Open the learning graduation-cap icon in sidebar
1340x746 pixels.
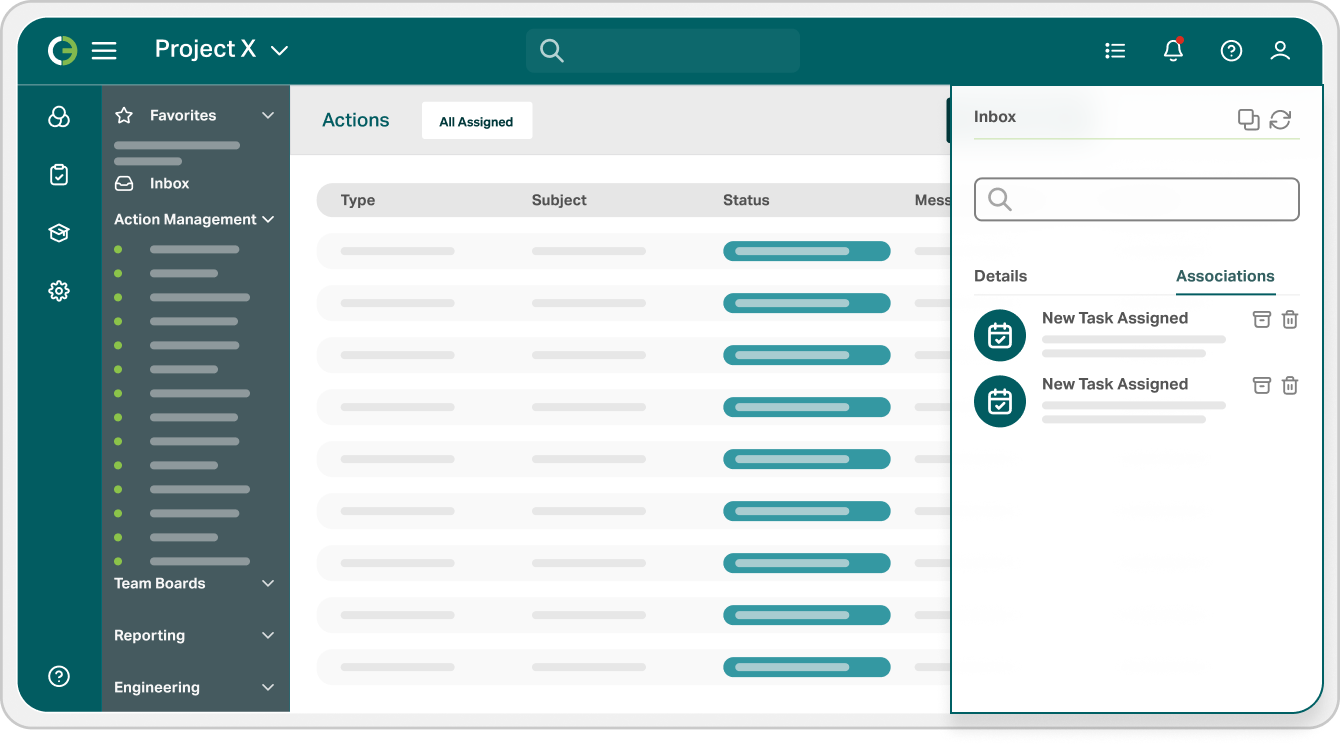tap(59, 232)
